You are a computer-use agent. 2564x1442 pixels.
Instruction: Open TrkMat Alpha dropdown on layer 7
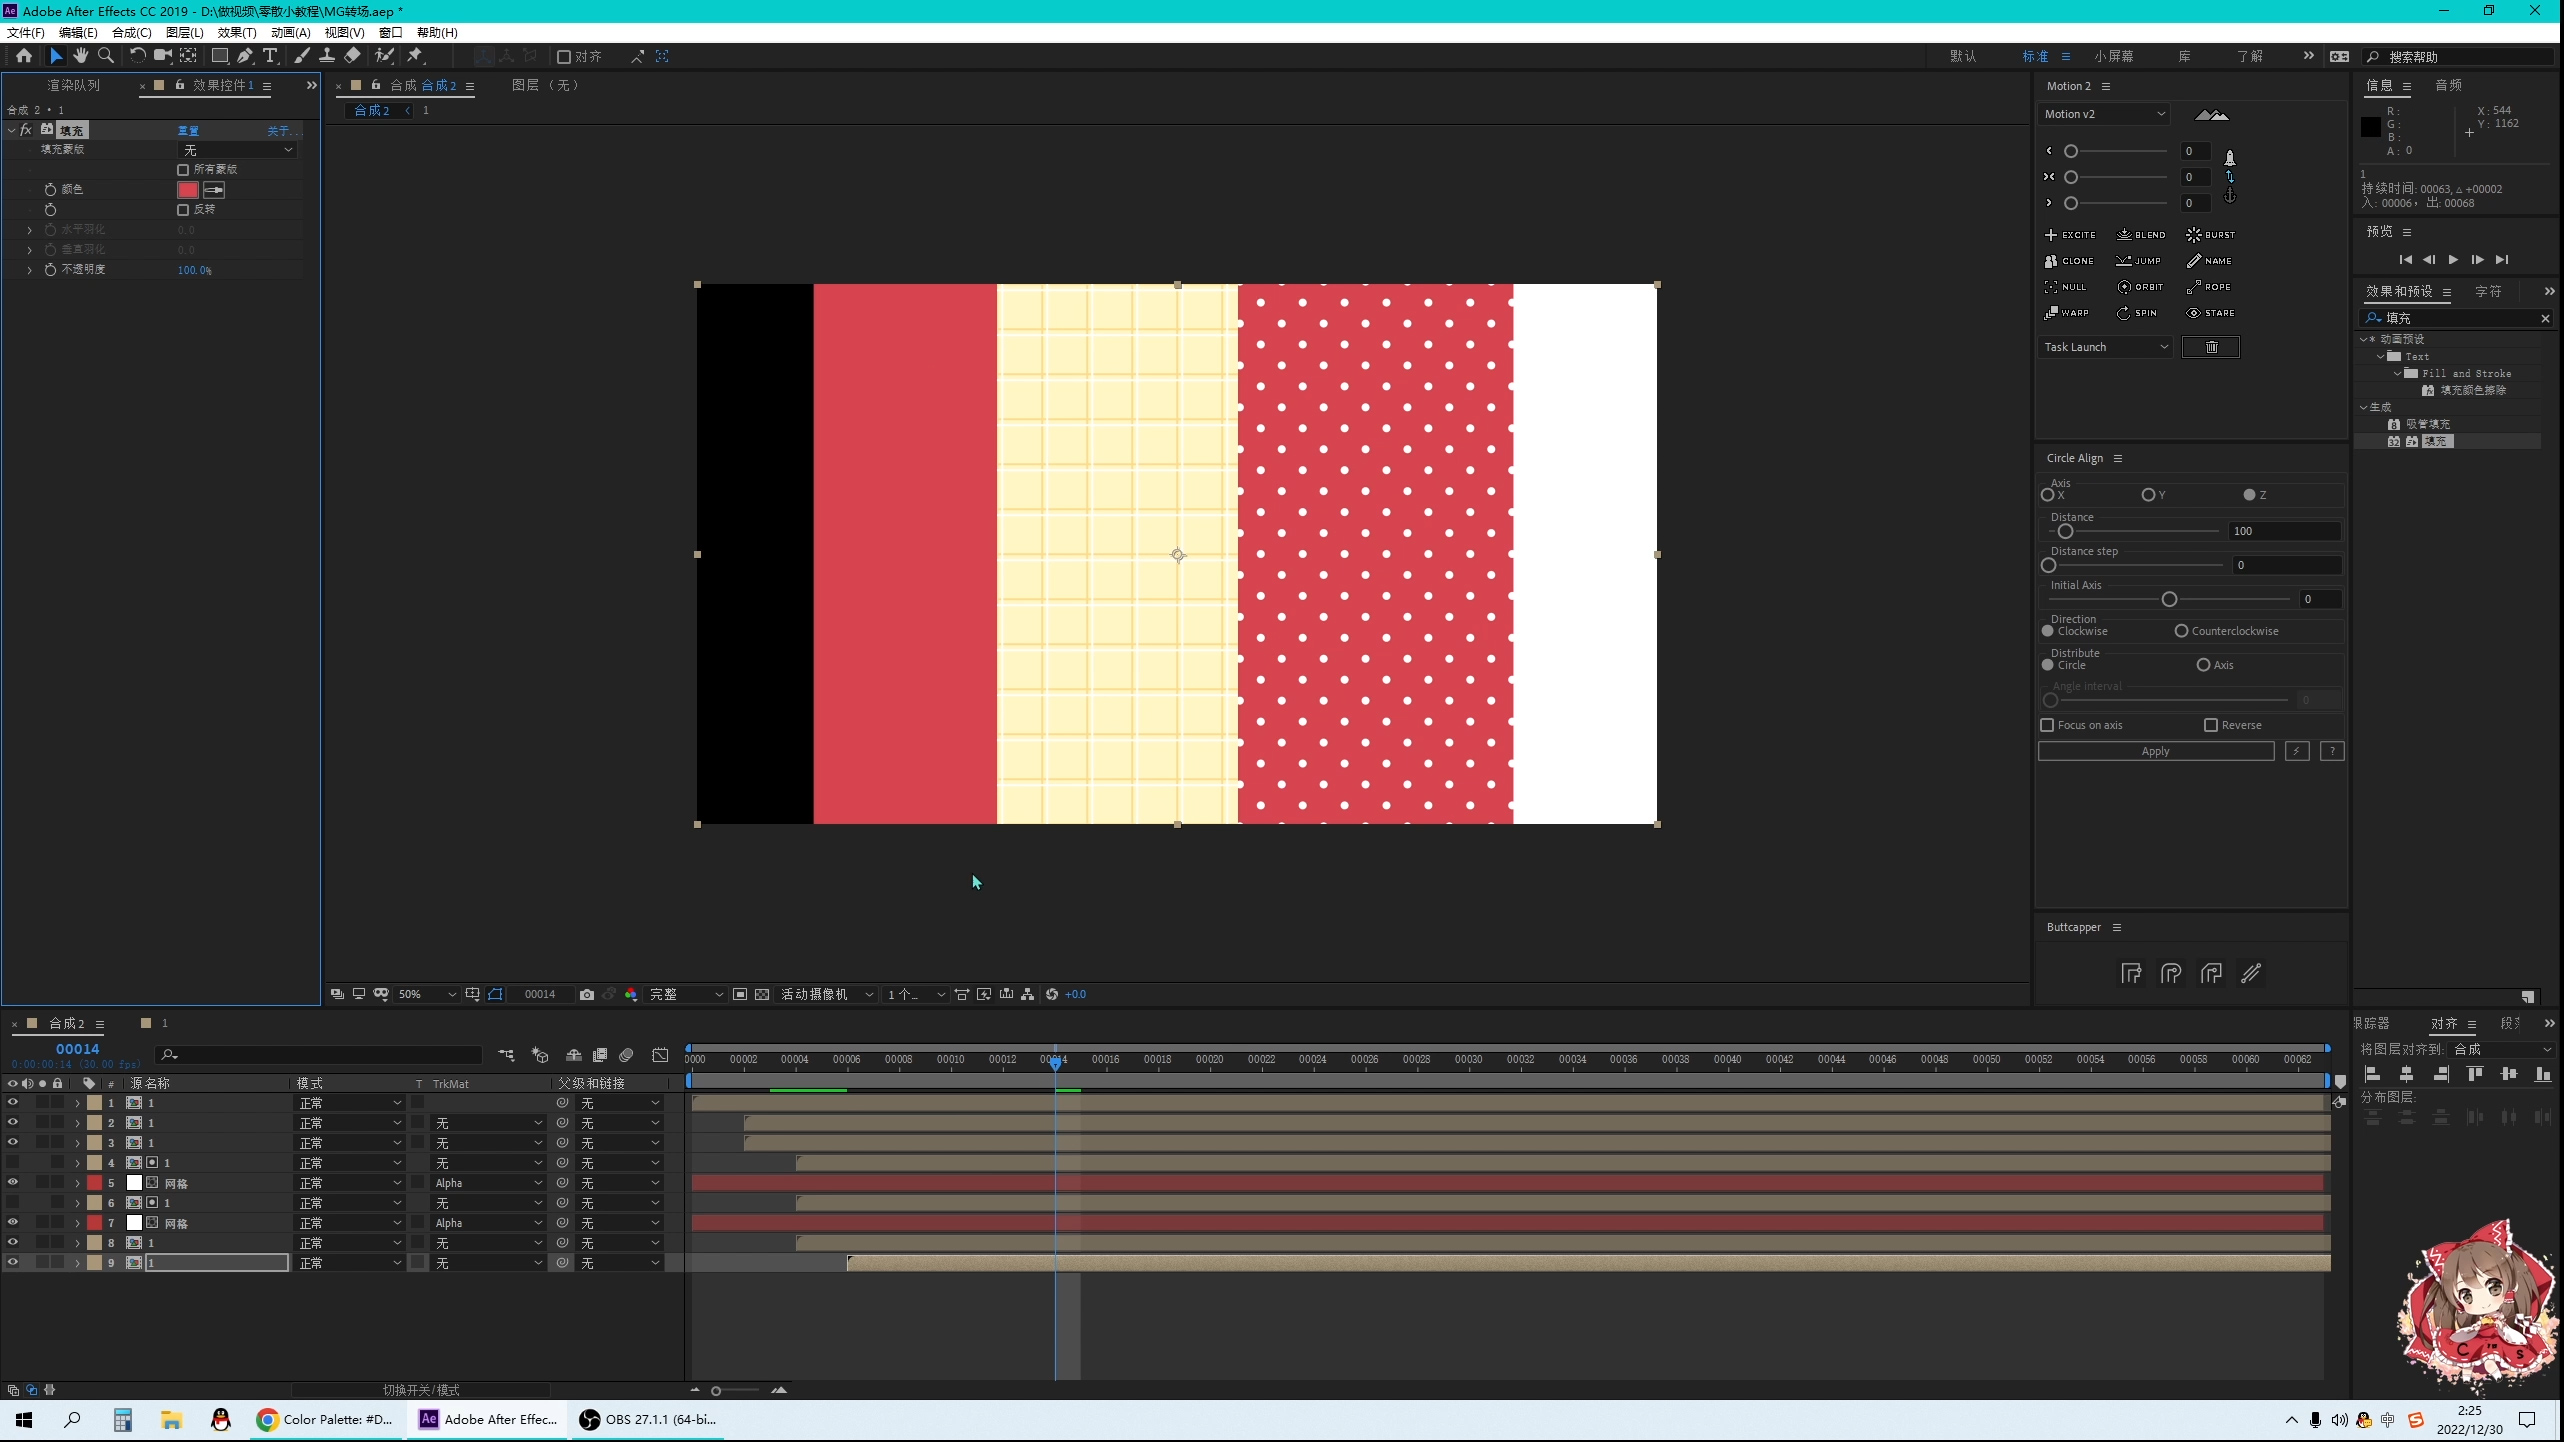[488, 1223]
